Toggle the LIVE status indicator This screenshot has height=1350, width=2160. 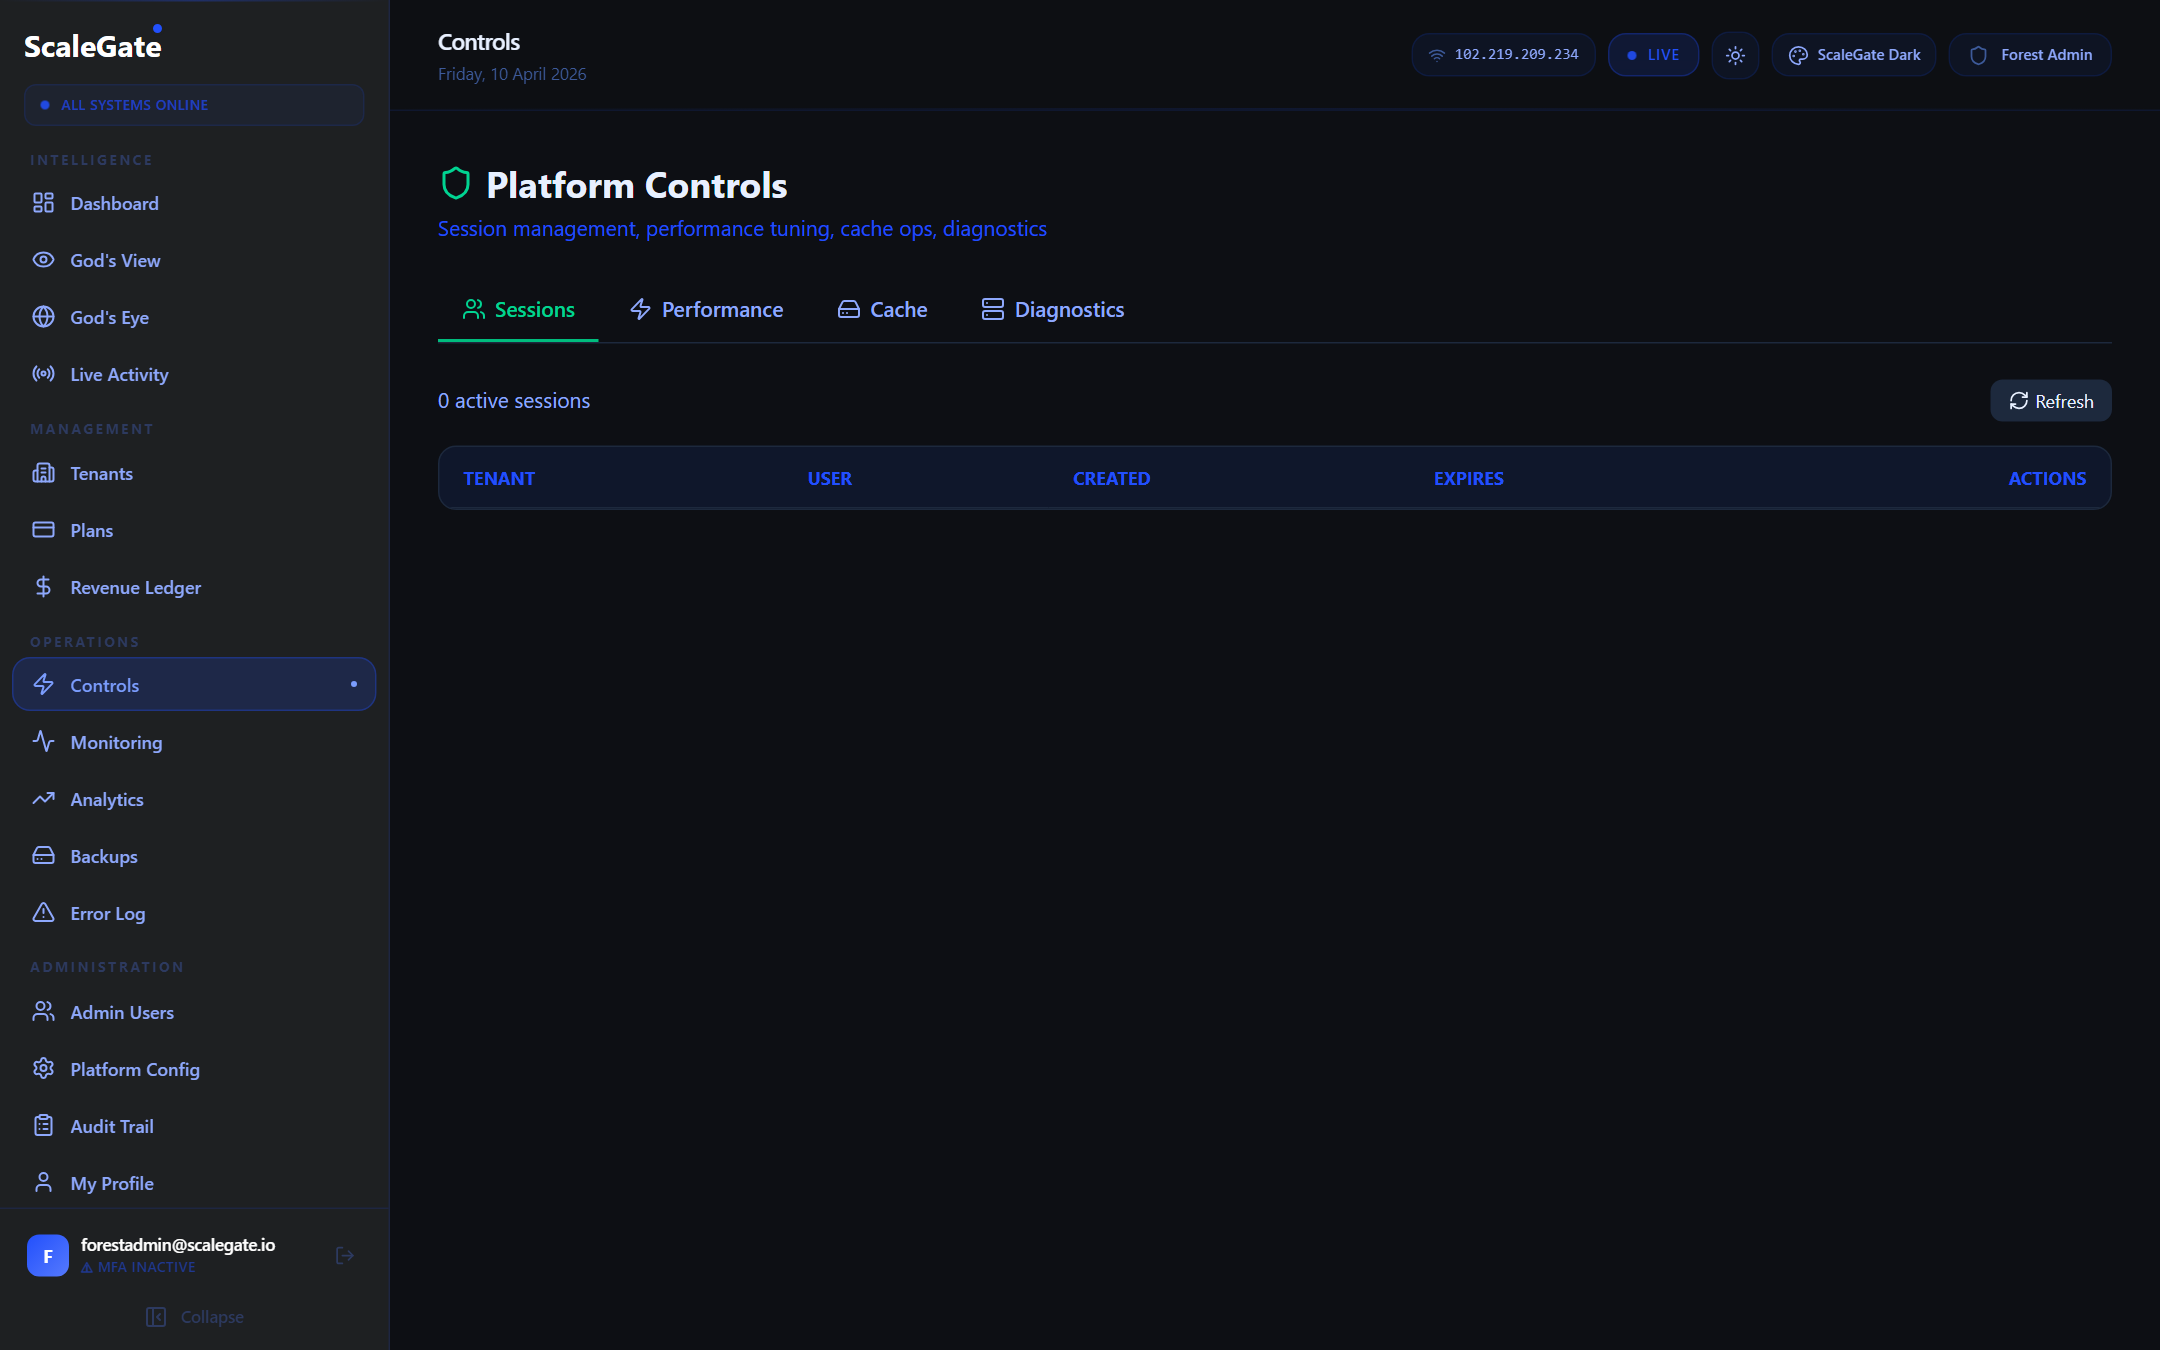click(1653, 55)
